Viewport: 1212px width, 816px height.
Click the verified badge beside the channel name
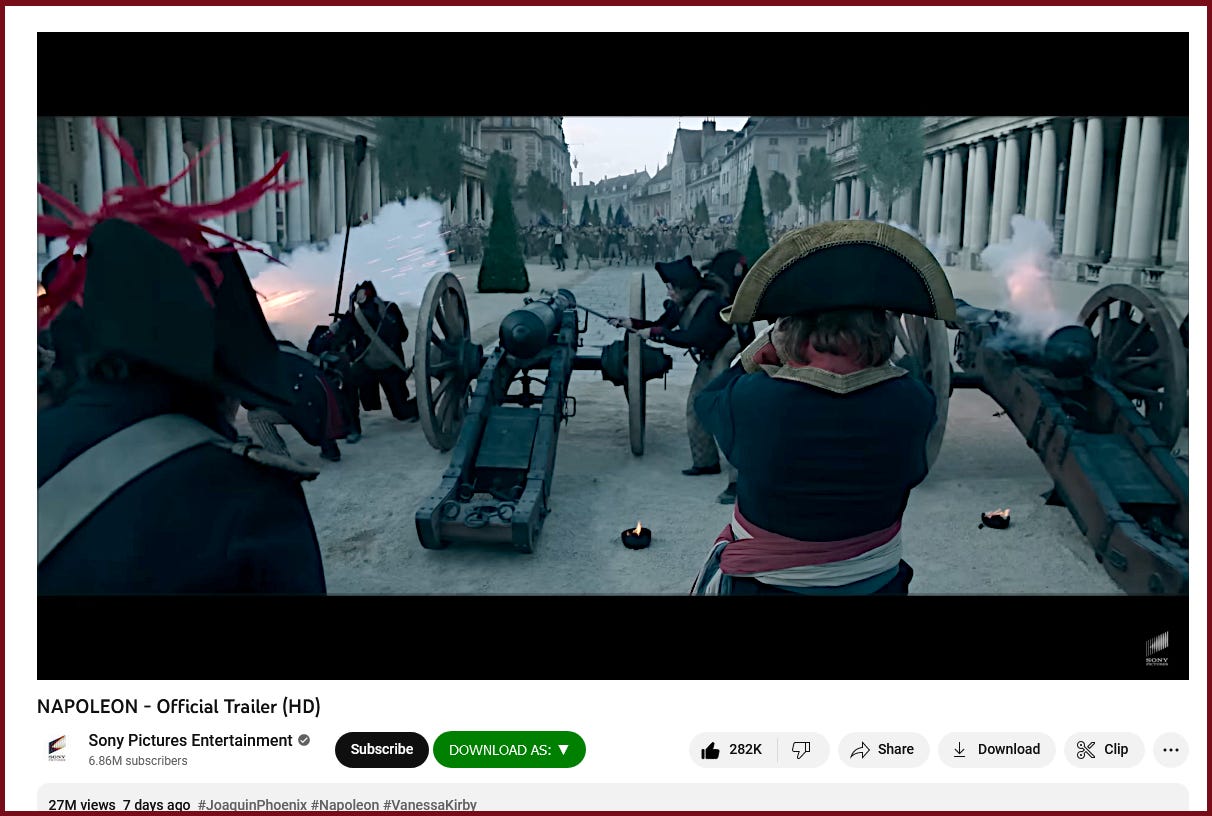(304, 741)
